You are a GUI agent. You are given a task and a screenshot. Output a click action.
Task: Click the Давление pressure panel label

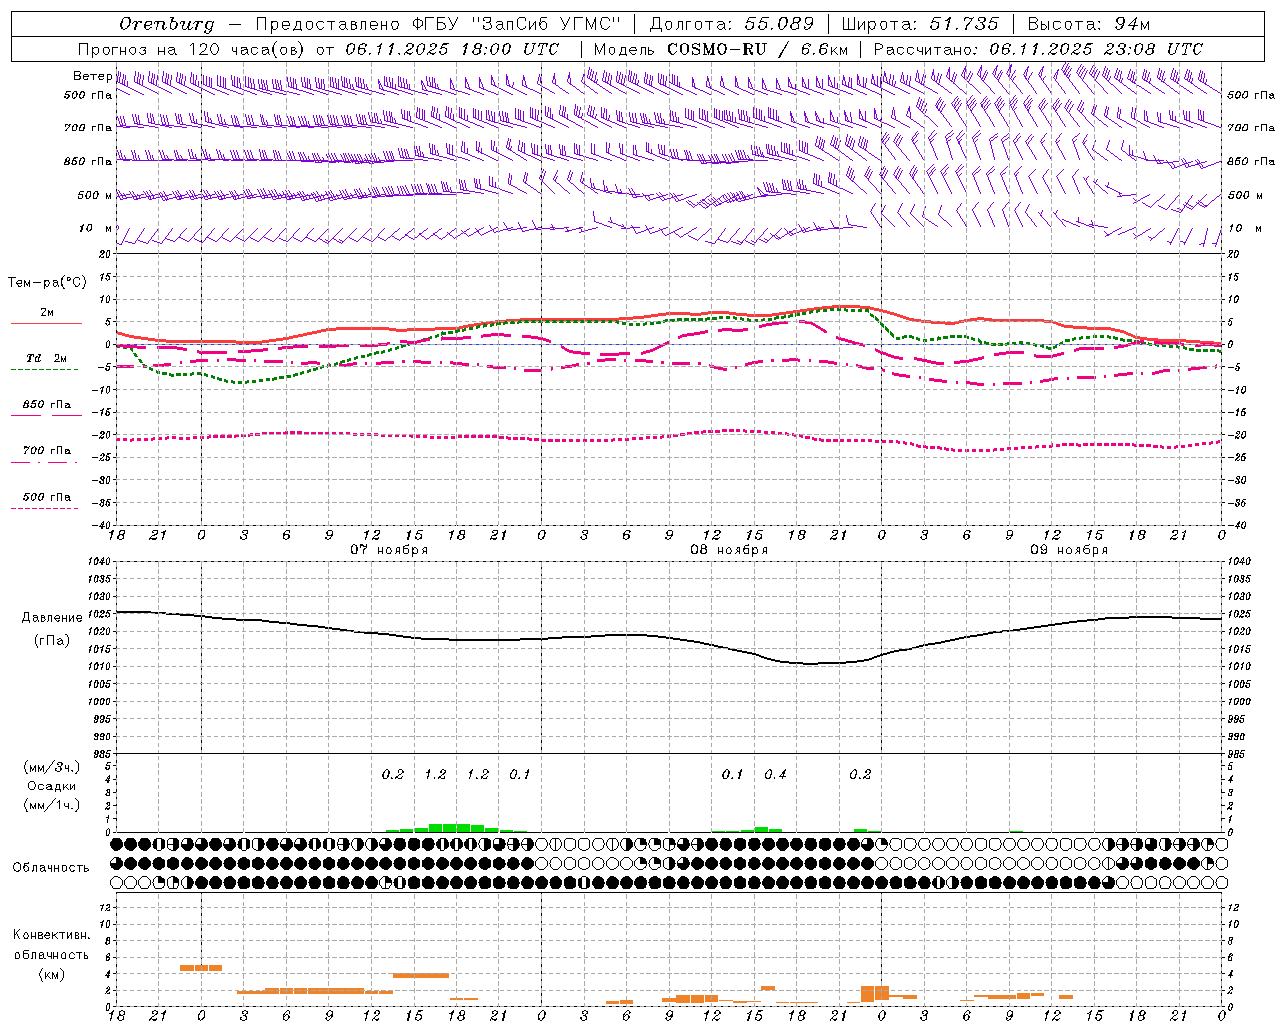52,618
